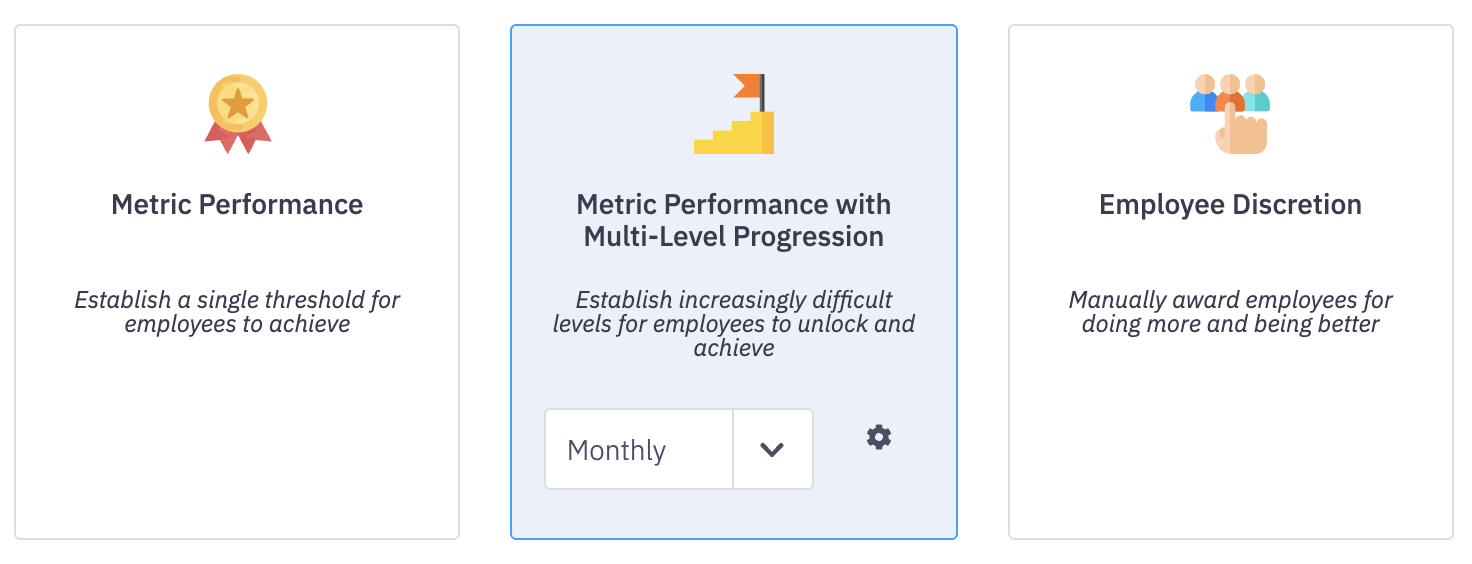The image size is (1472, 564).
Task: Click the "Metric Performance" heading text
Action: click(237, 205)
